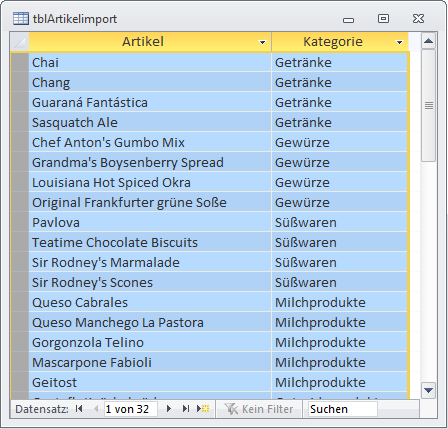Screen dimensions: 448x429
Task: Click Getränke category in Guaraná Fantástica row
Action: pyautogui.click(x=340, y=102)
